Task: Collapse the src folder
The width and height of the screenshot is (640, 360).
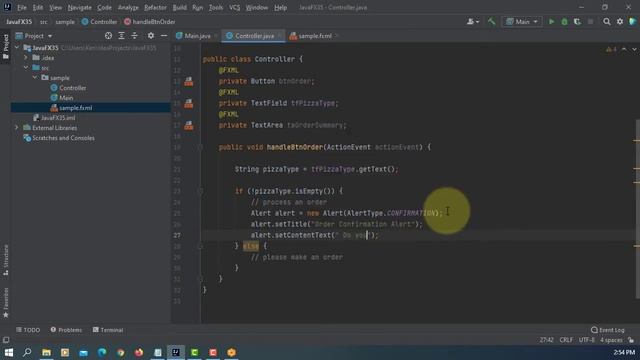Action: click(x=26, y=68)
